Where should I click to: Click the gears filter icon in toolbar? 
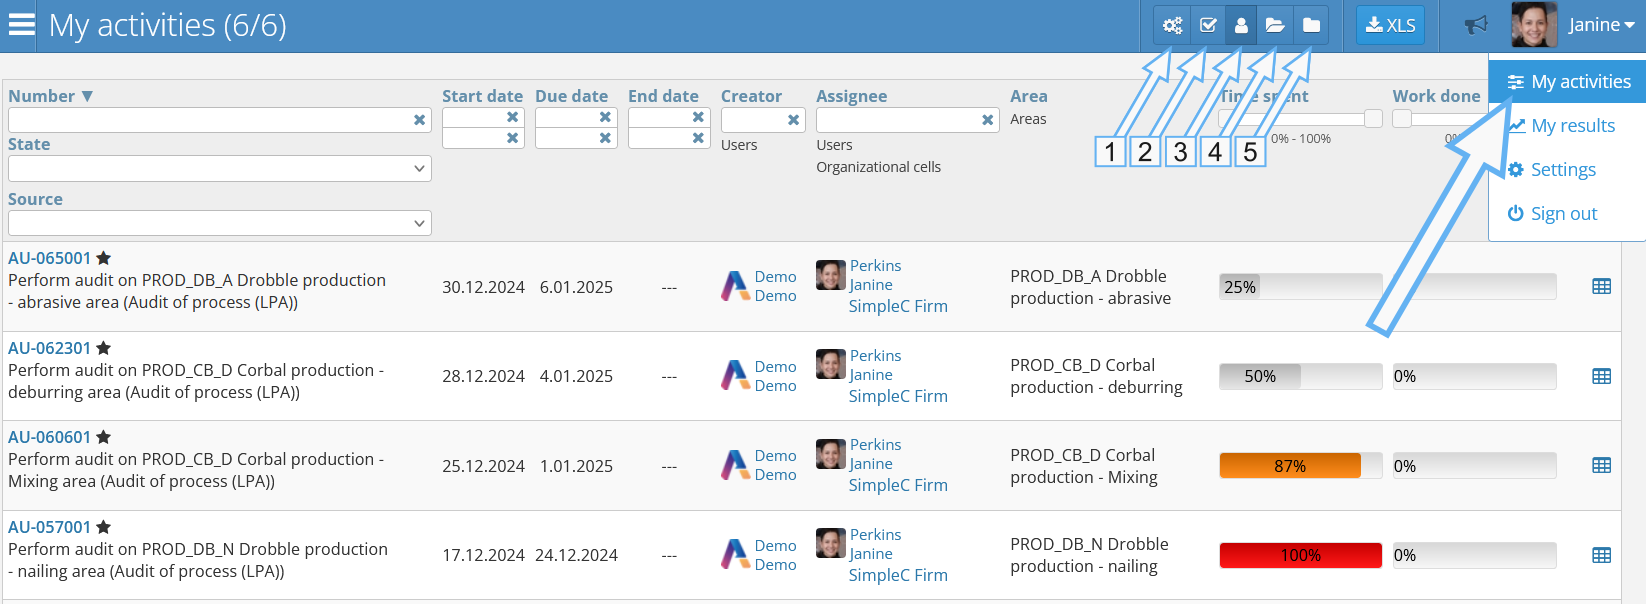1172,25
